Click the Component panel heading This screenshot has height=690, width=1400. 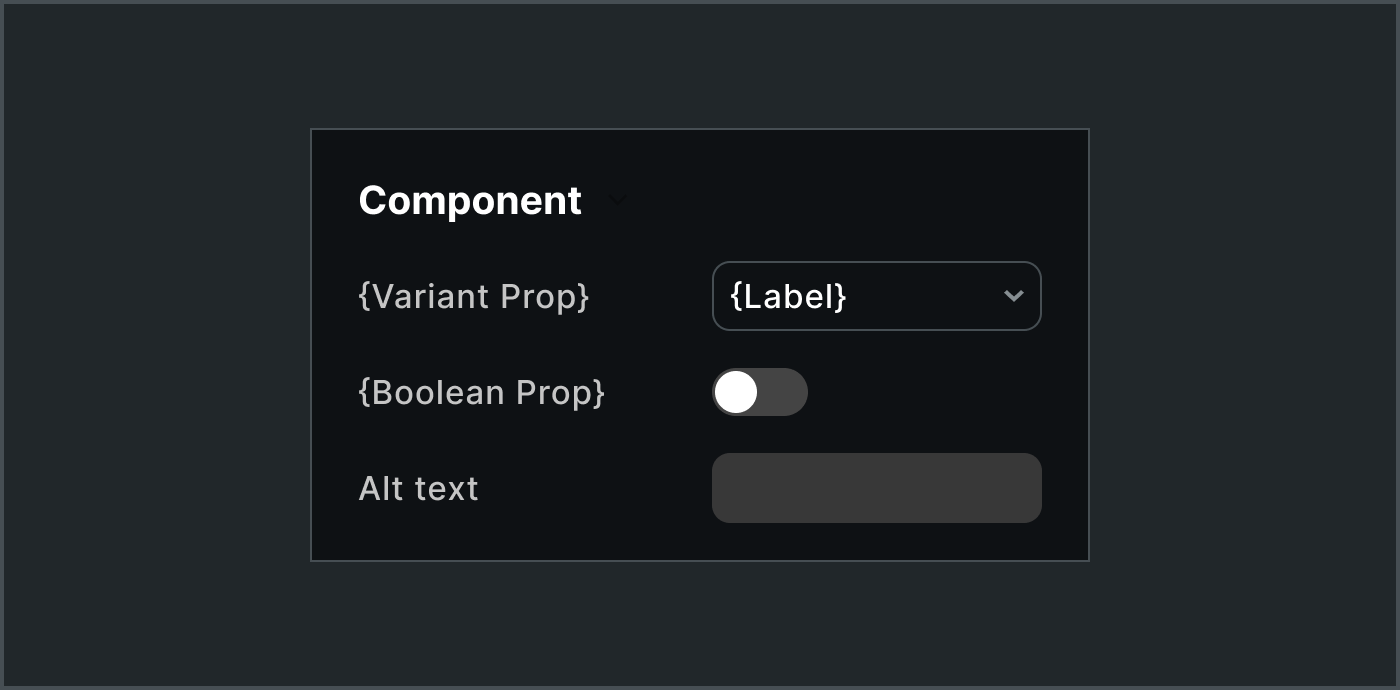(x=470, y=200)
